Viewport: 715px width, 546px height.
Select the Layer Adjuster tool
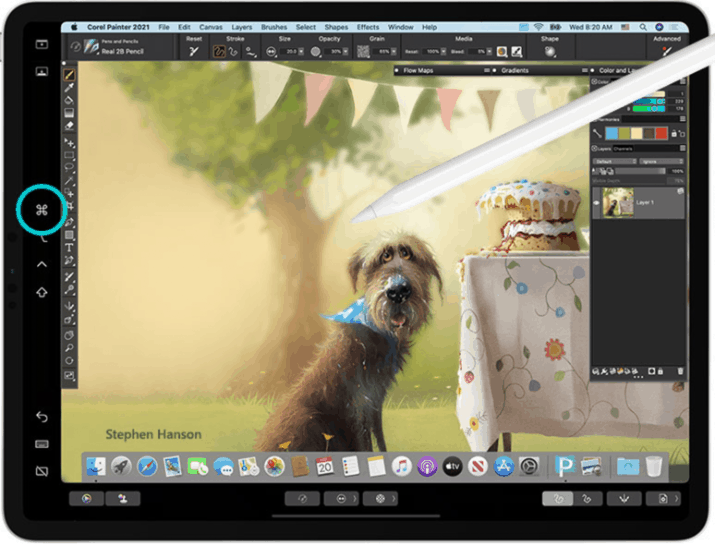(69, 143)
